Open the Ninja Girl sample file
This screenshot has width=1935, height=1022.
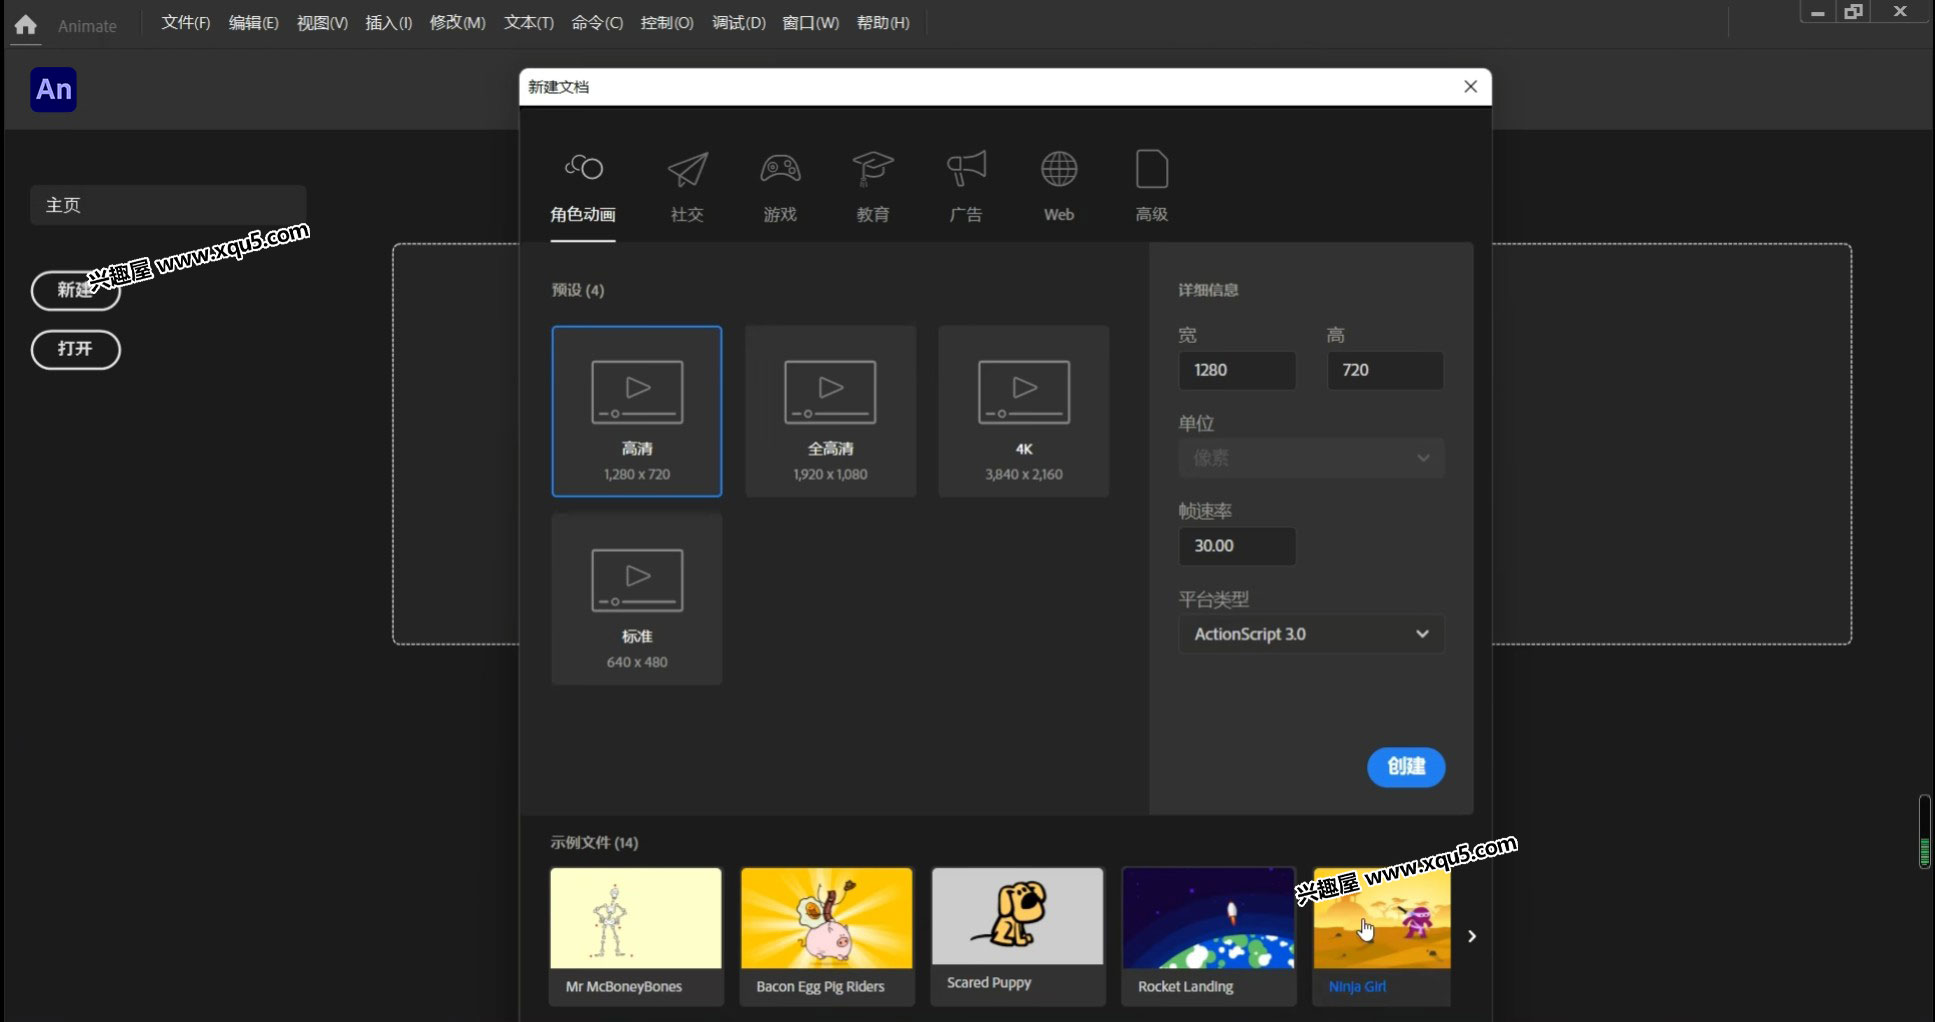click(1382, 936)
